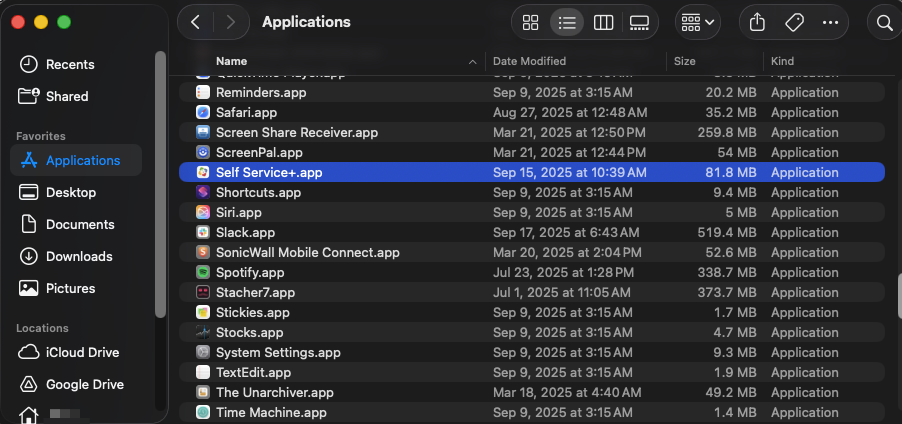Click the Shortcuts.app icon
Screen dimensions: 902x424
[x=202, y=192]
